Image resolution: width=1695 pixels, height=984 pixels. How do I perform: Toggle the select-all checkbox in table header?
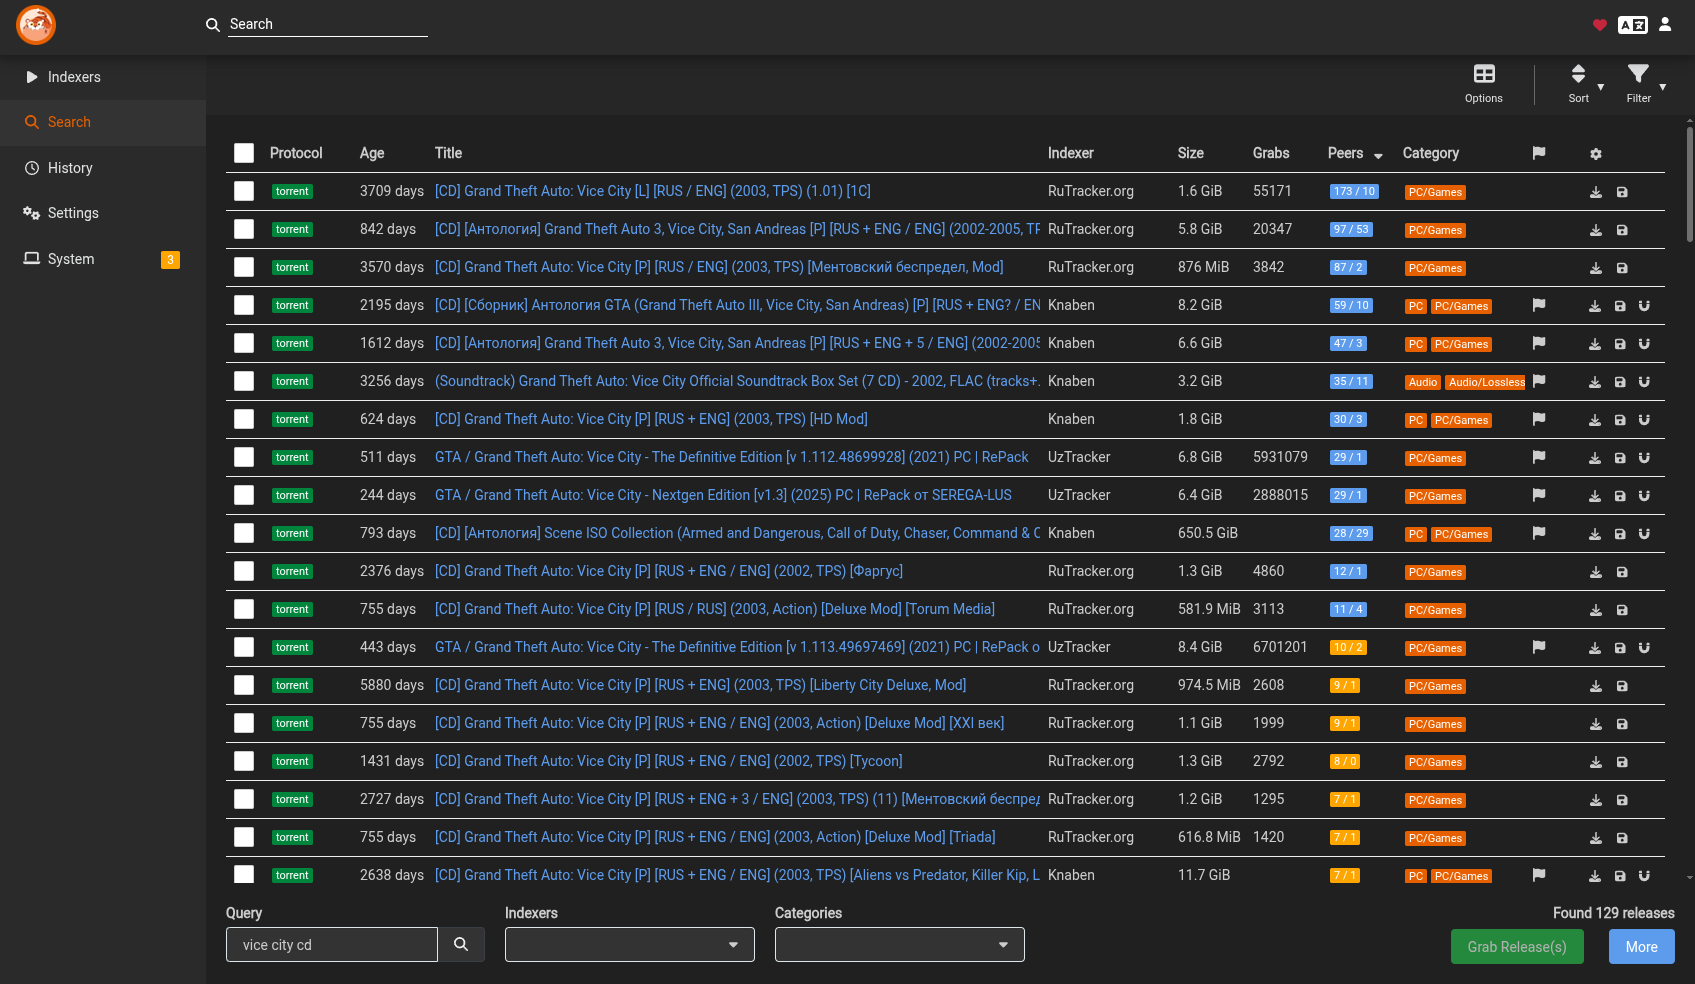[x=244, y=153]
